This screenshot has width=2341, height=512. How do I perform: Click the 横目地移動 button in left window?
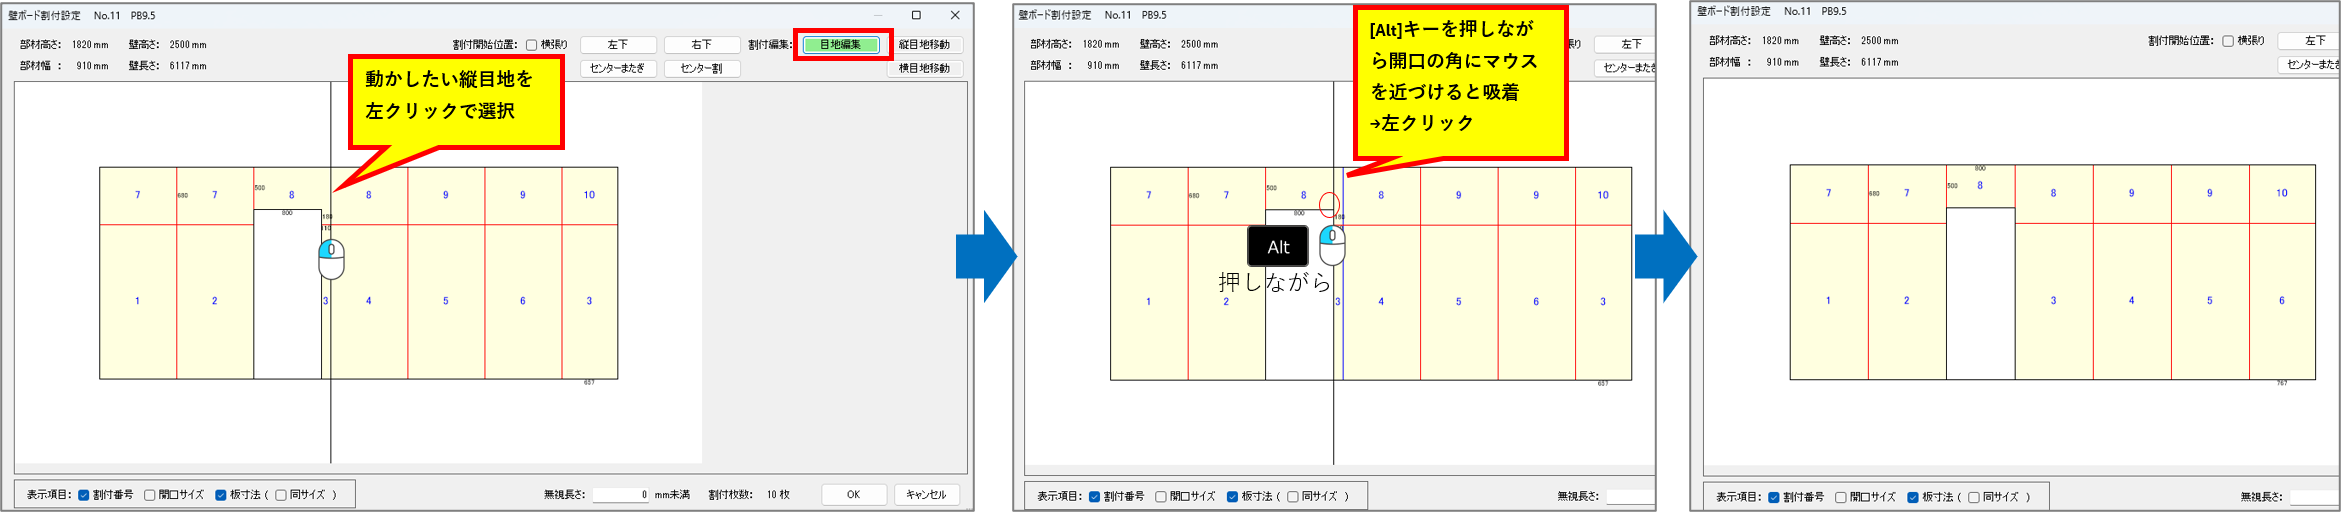click(924, 68)
